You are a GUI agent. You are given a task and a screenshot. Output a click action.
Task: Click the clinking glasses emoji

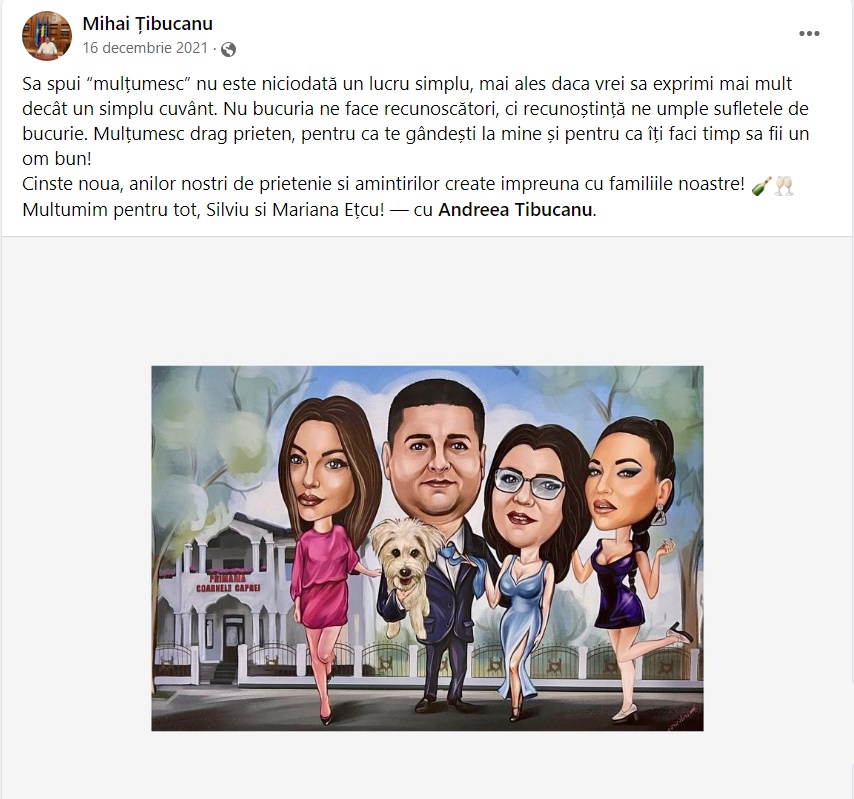point(784,185)
